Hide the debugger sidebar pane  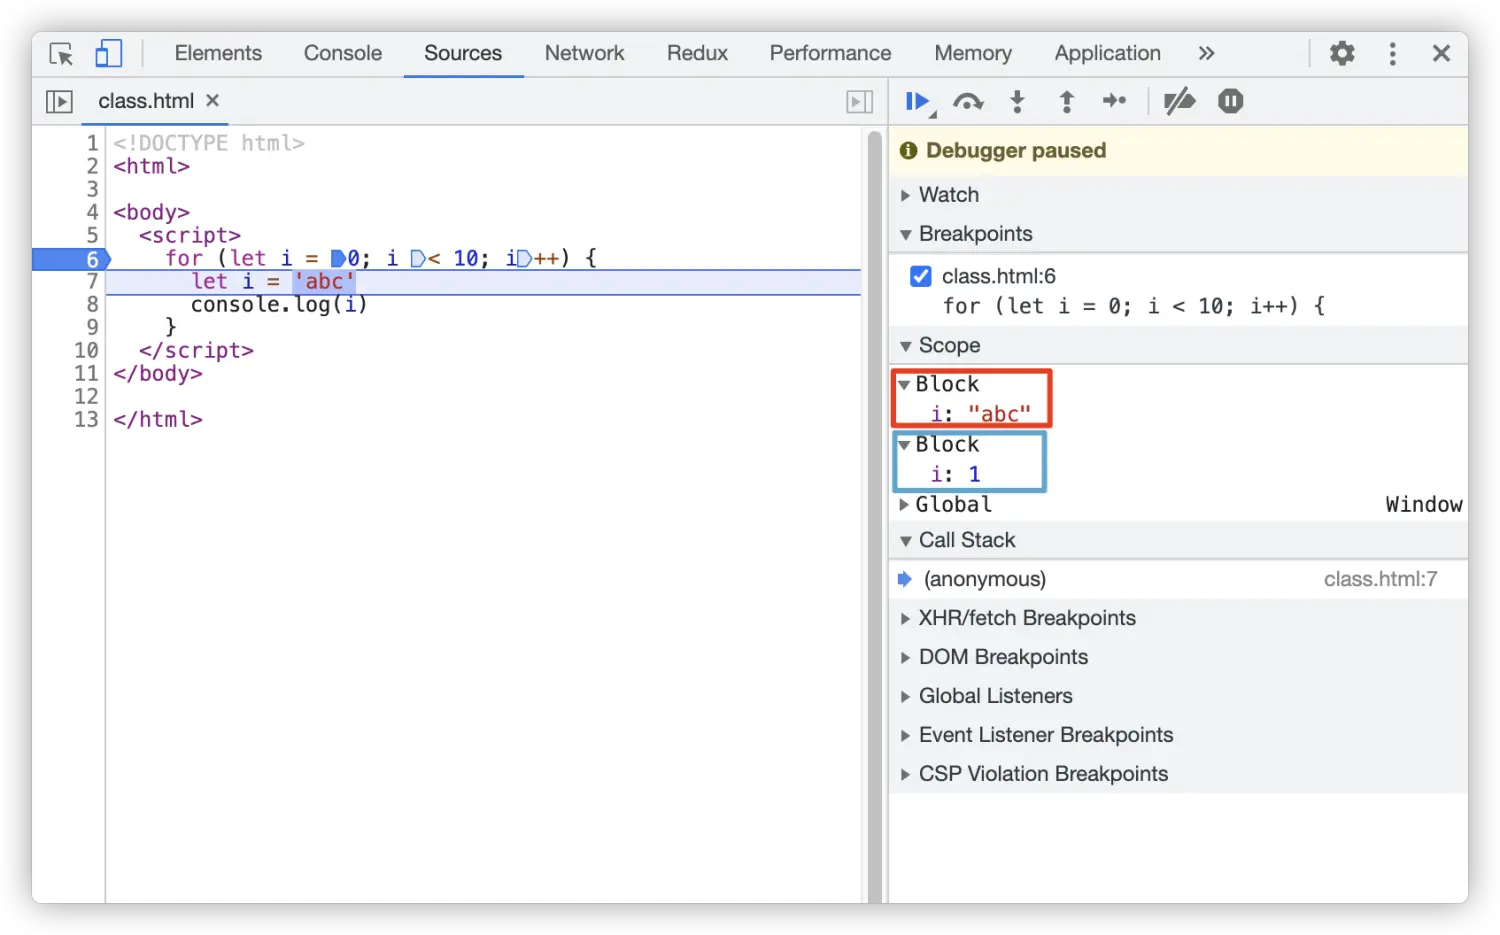tap(859, 101)
